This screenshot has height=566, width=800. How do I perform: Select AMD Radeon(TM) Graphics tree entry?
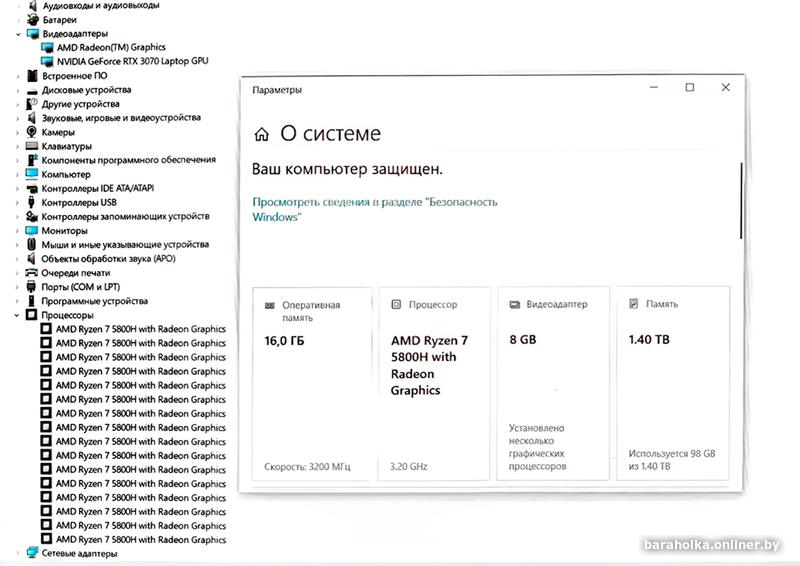point(111,47)
